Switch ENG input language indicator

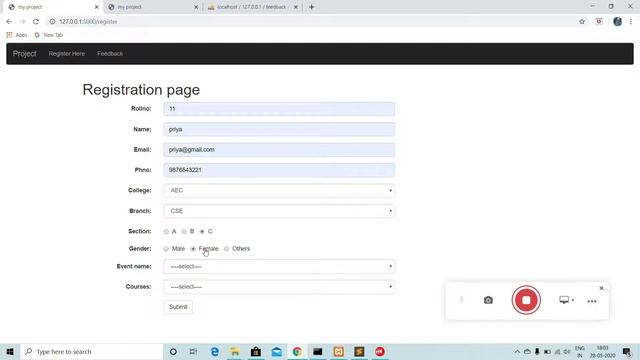pos(580,351)
